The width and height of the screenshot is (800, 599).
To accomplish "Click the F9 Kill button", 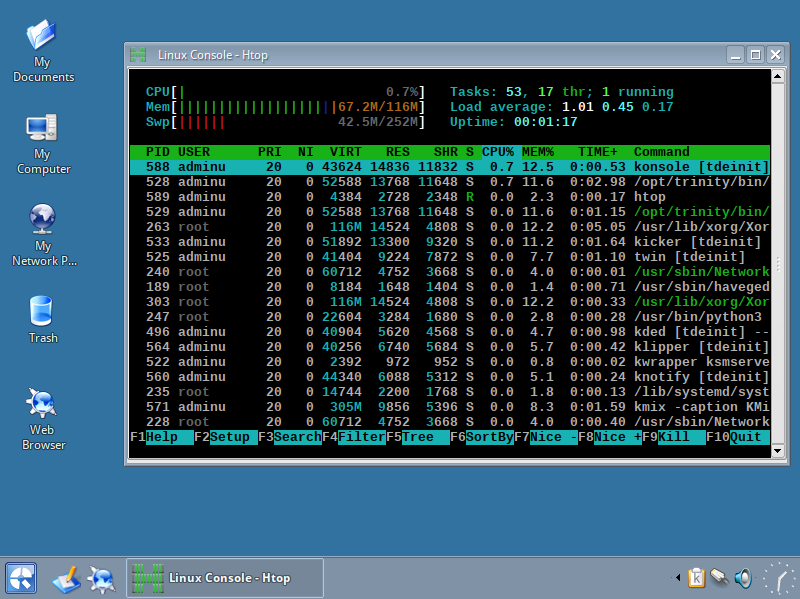I will 673,437.
